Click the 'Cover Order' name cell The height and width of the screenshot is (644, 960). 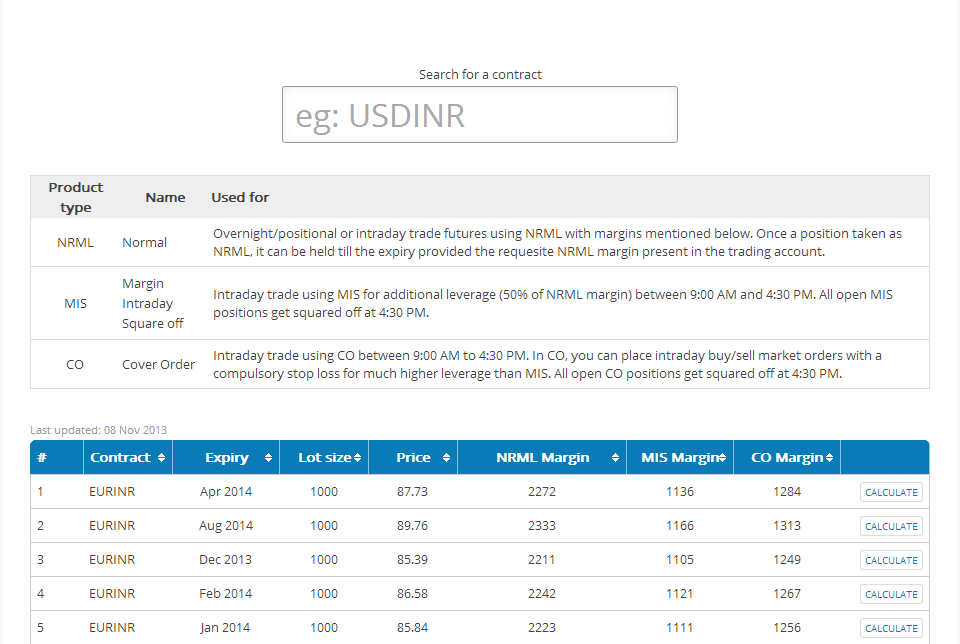click(x=158, y=364)
